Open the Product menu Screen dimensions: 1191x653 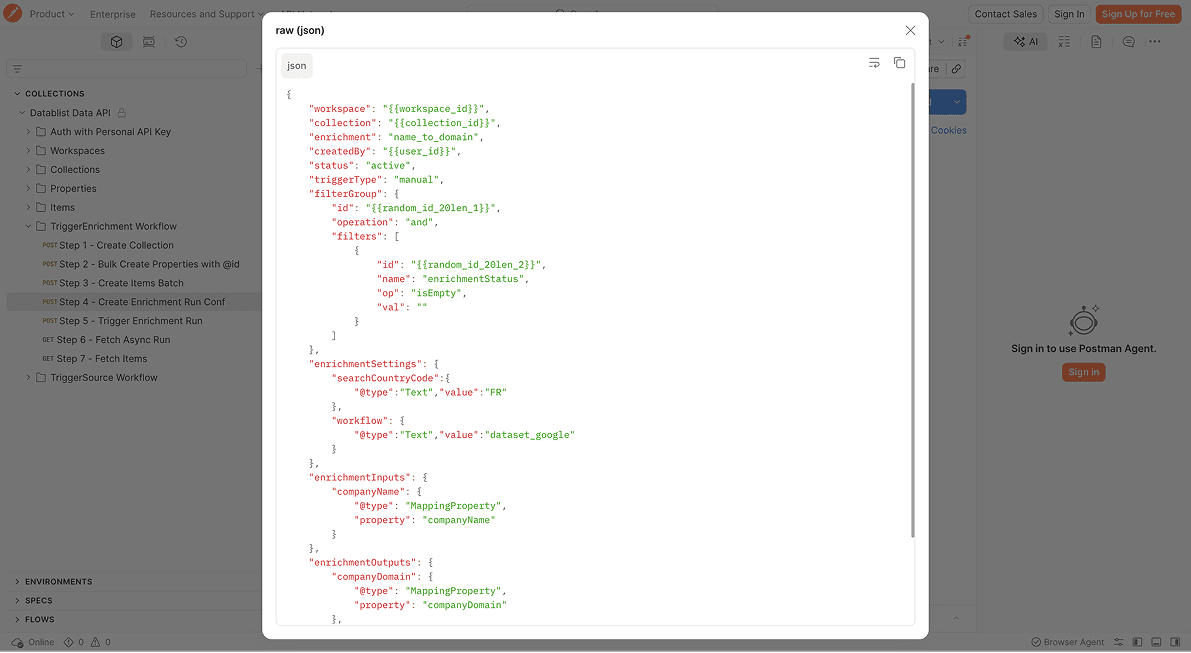pyautogui.click(x=52, y=14)
